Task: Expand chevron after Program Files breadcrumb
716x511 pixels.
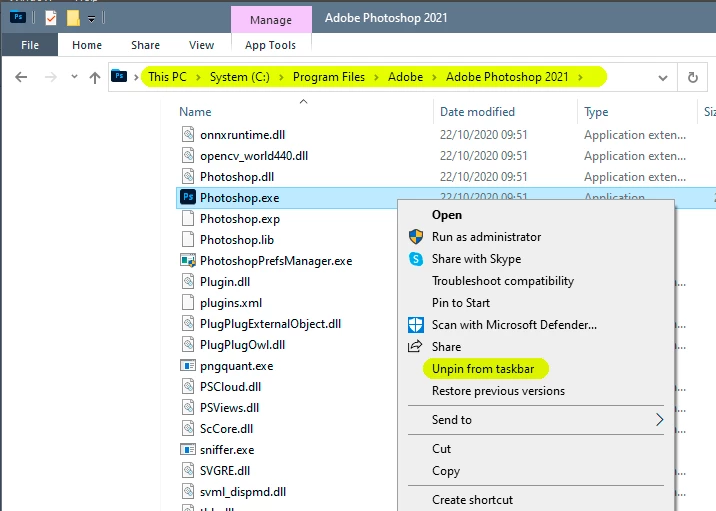Action: click(376, 77)
